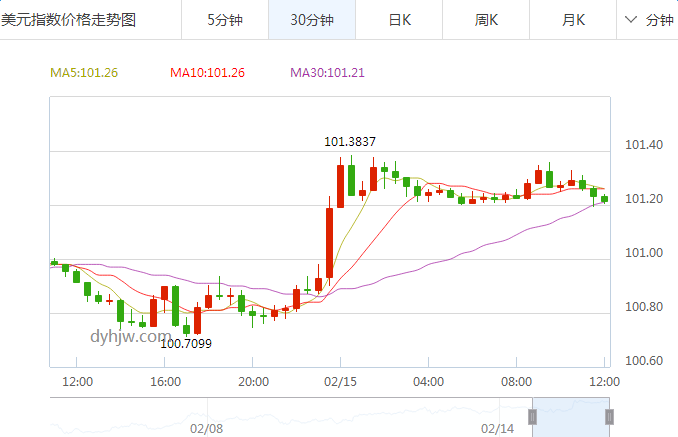Click the 100.60 price axis label
678x437 pixels.
tap(644, 361)
